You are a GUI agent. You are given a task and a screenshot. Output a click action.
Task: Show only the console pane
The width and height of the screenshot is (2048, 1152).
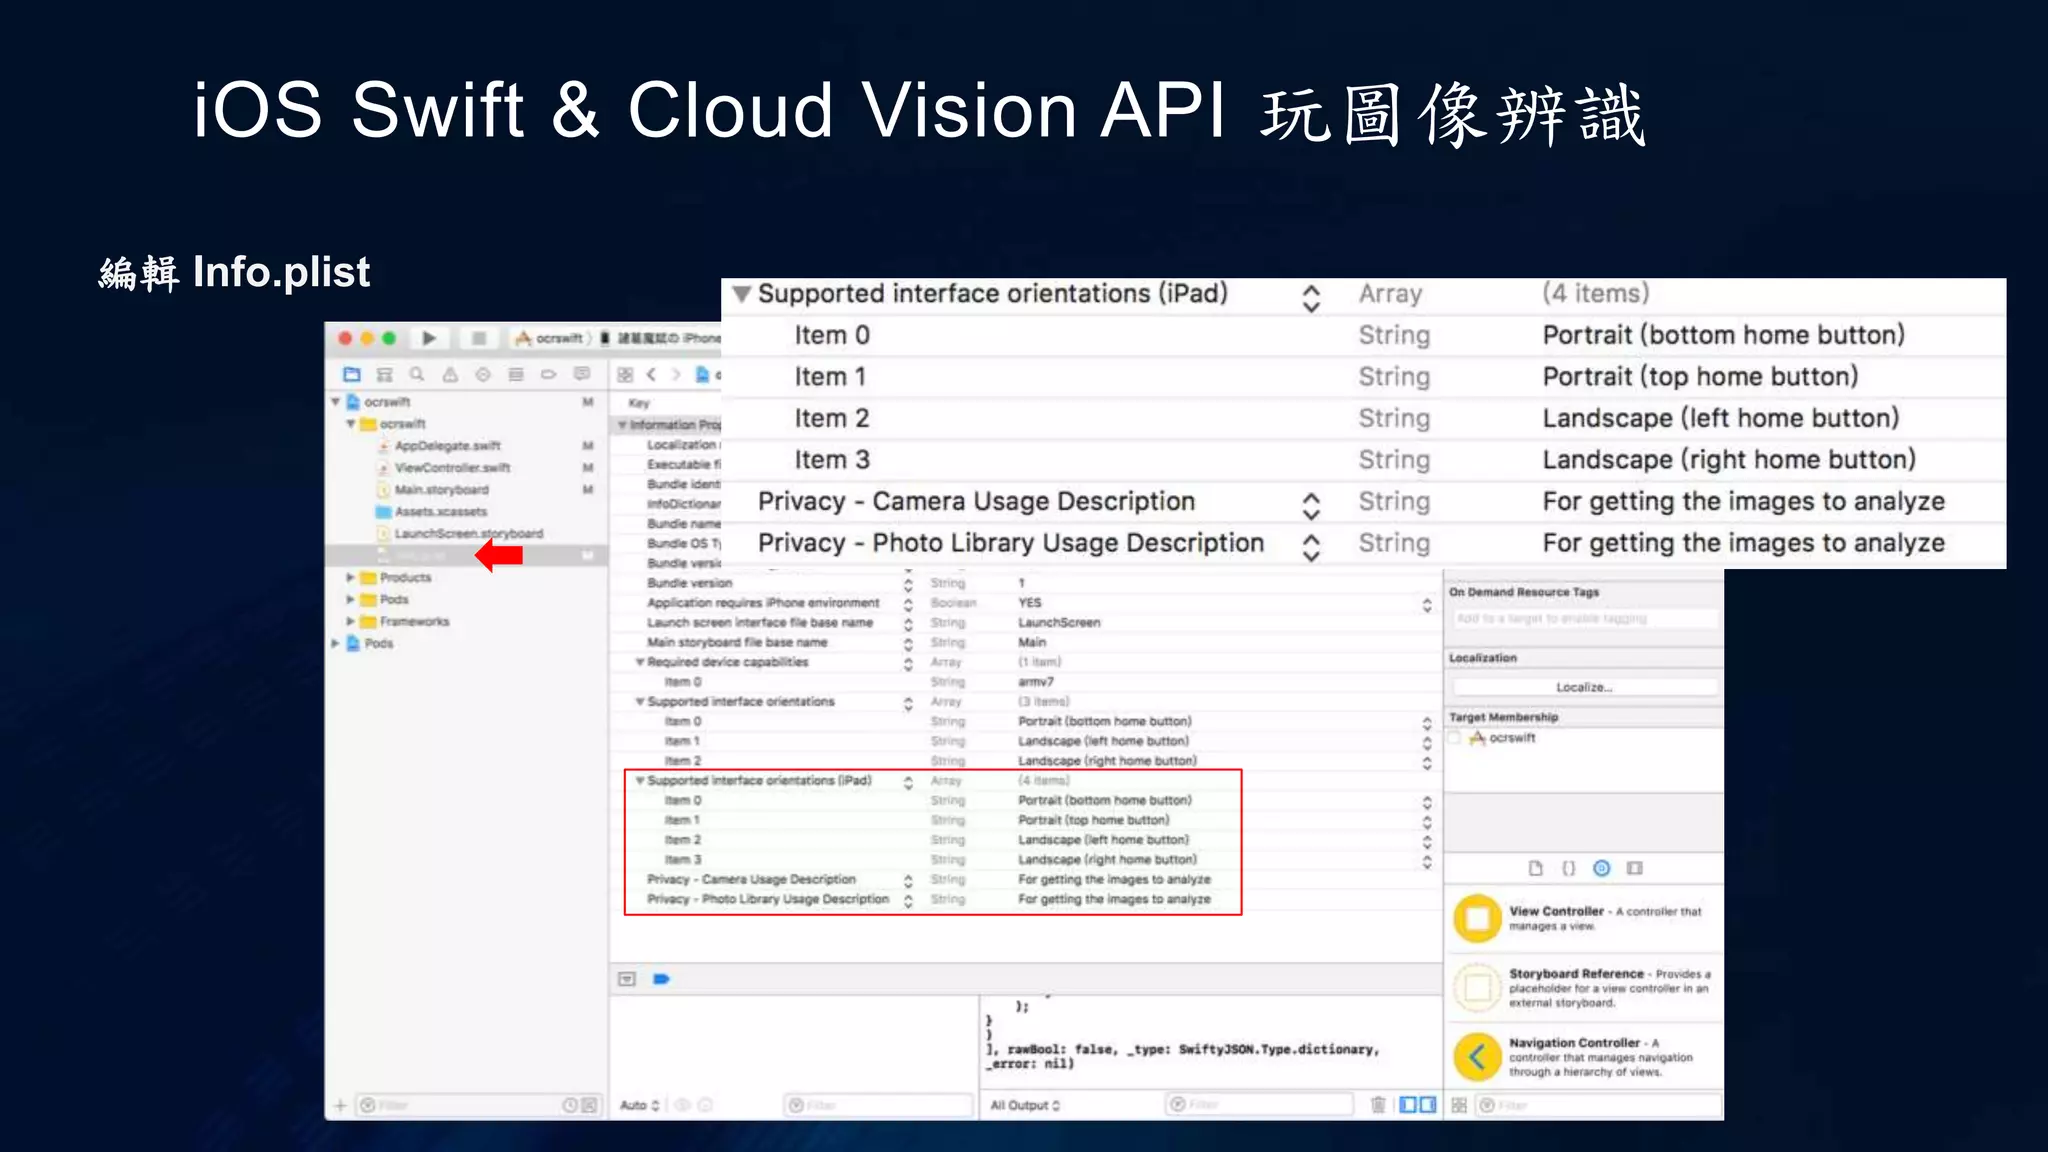(1428, 1104)
